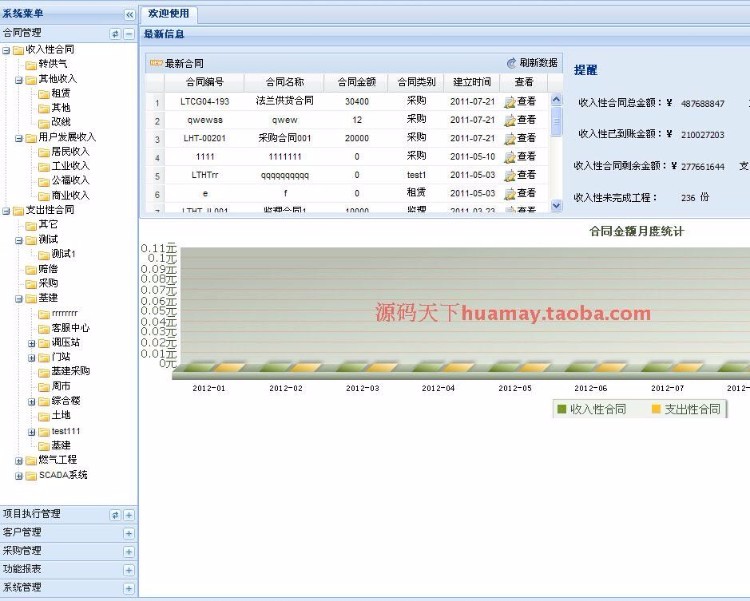Click the folder icon of 客服中心

click(x=44, y=329)
